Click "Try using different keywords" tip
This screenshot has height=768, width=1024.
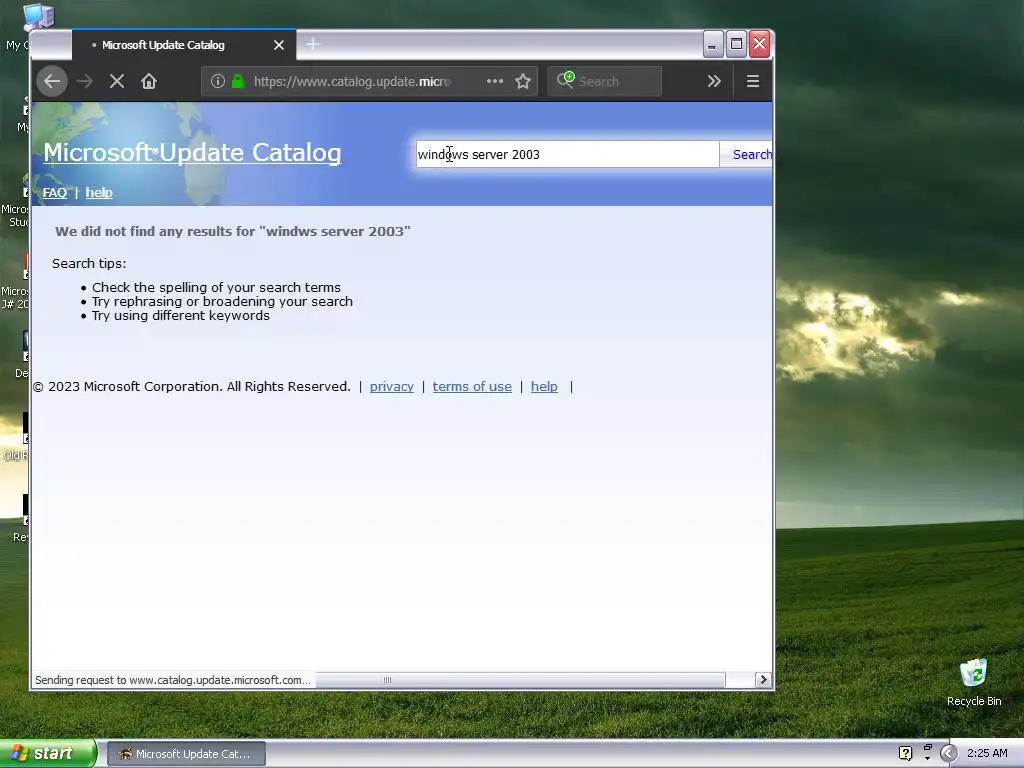[x=181, y=315]
